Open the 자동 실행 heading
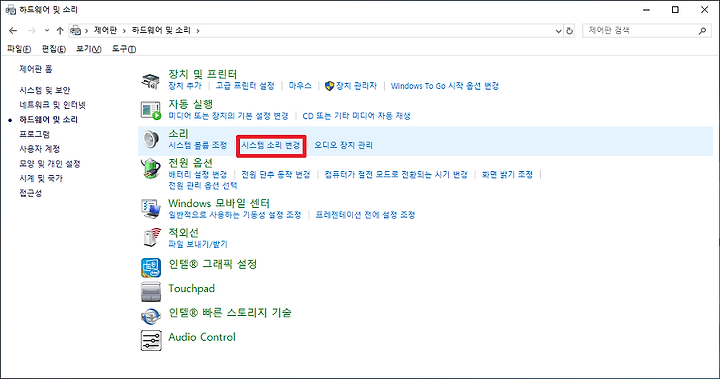The image size is (720, 379). click(191, 104)
